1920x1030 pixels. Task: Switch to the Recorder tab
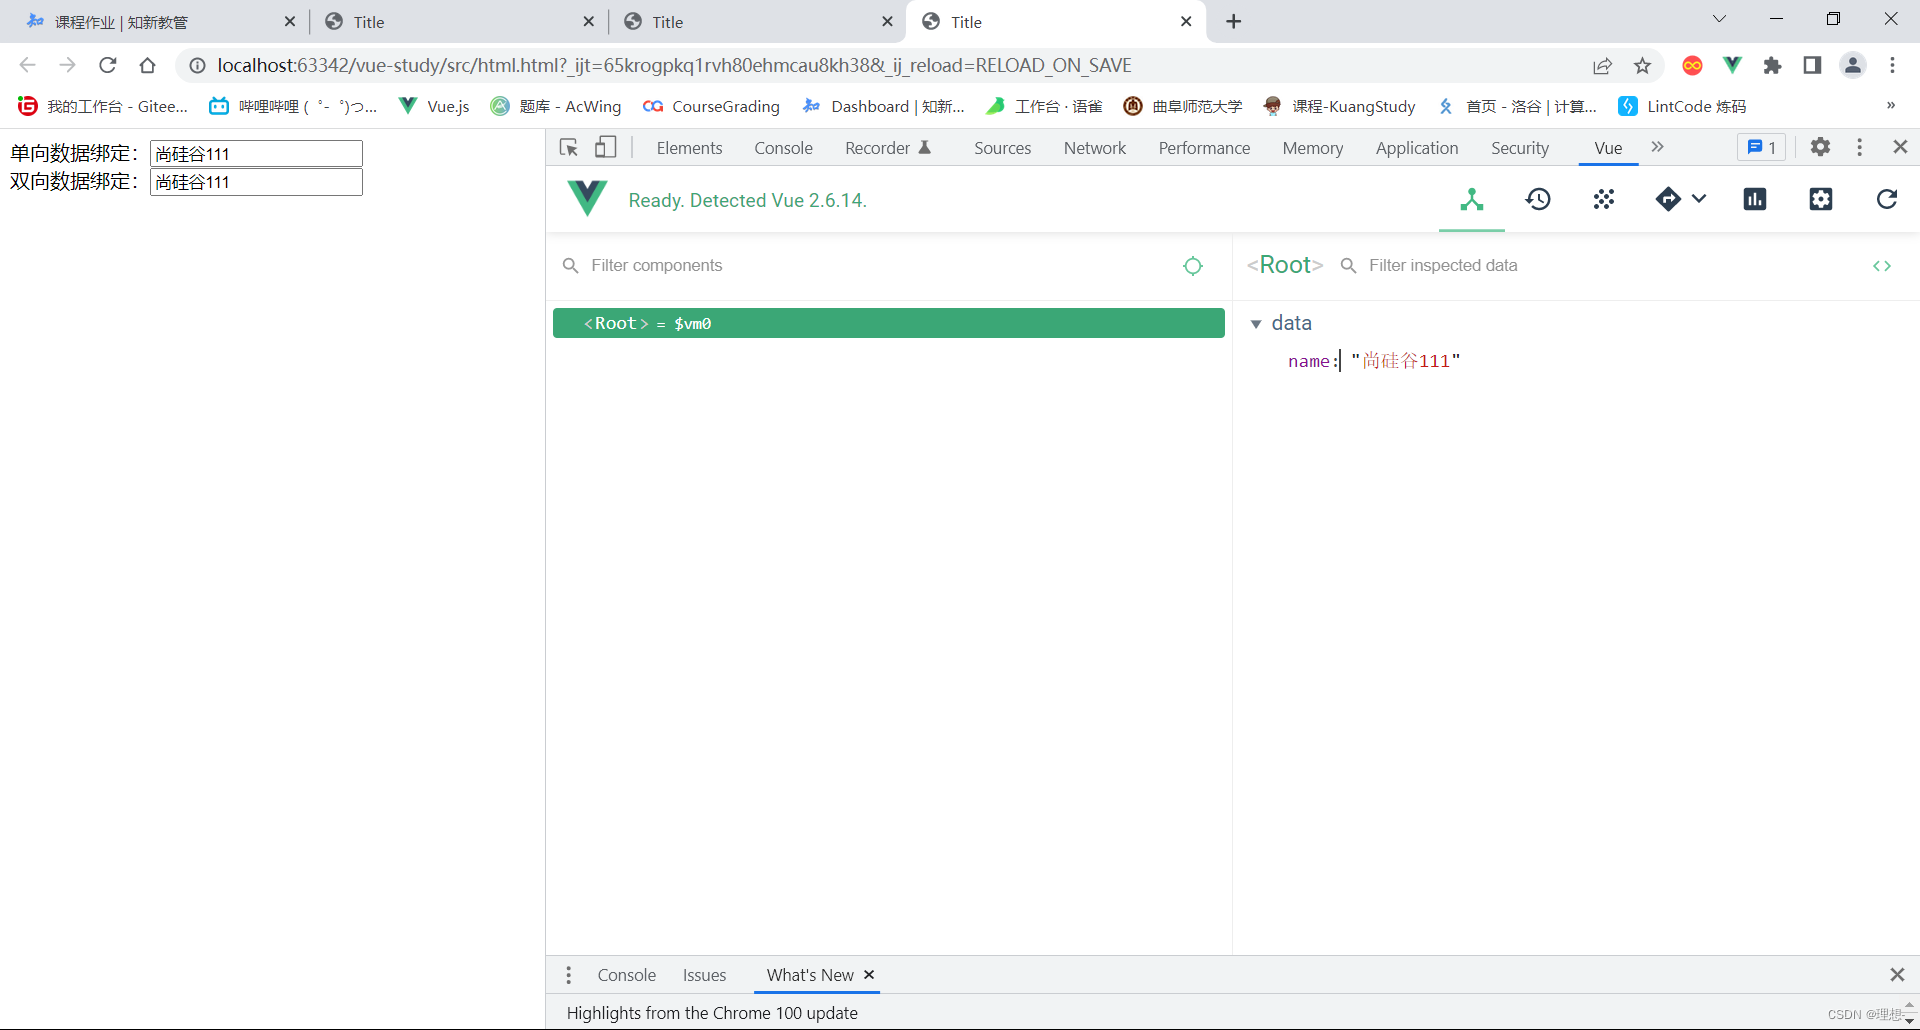click(x=888, y=148)
